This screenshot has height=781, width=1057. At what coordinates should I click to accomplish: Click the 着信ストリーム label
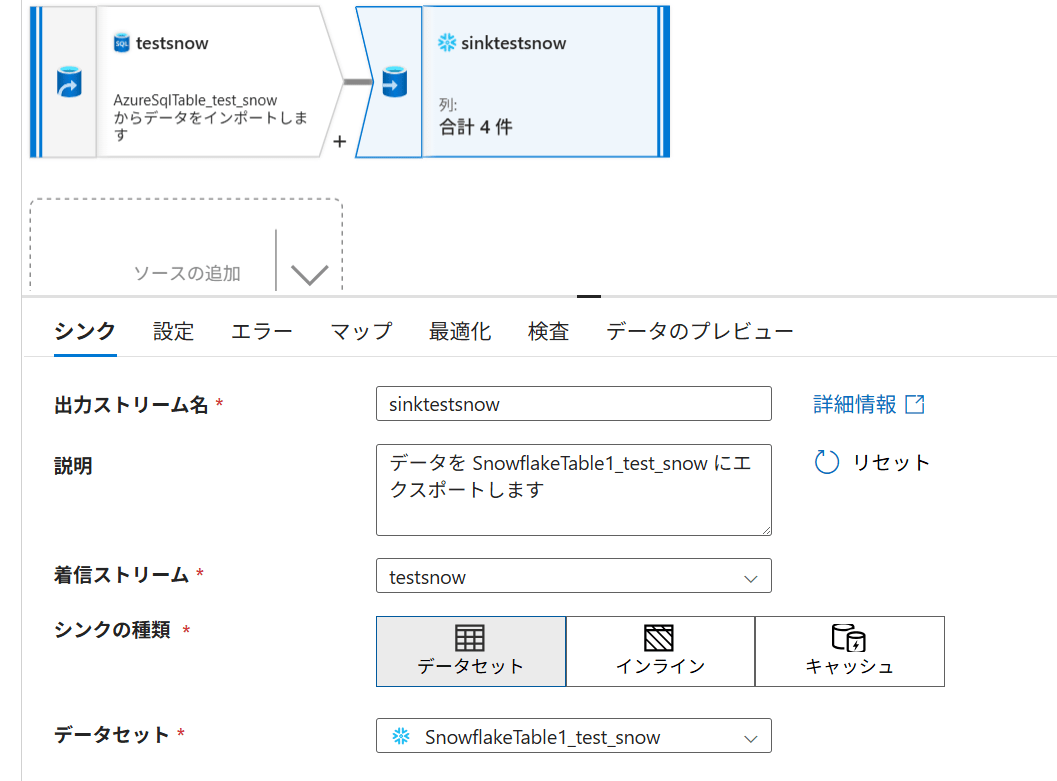121,574
